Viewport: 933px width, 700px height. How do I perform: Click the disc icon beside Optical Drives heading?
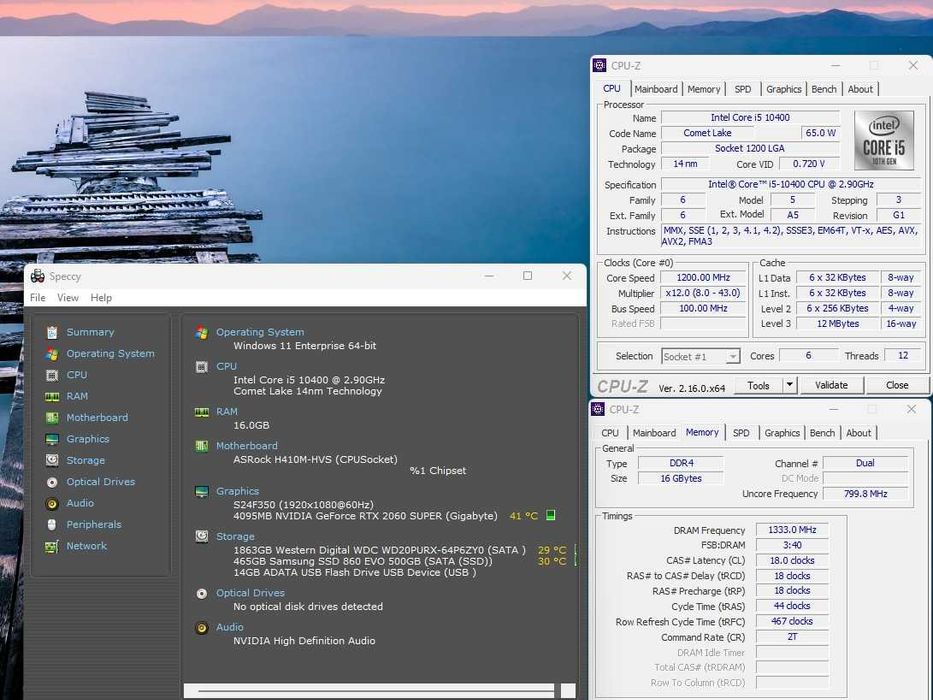click(202, 593)
